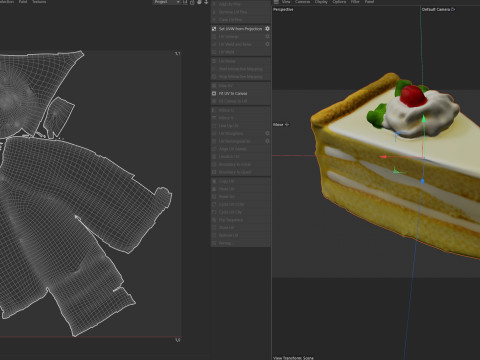The height and width of the screenshot is (360, 480).
Task: Click the Set UVW from Projection icon
Action: pyautogui.click(x=214, y=29)
